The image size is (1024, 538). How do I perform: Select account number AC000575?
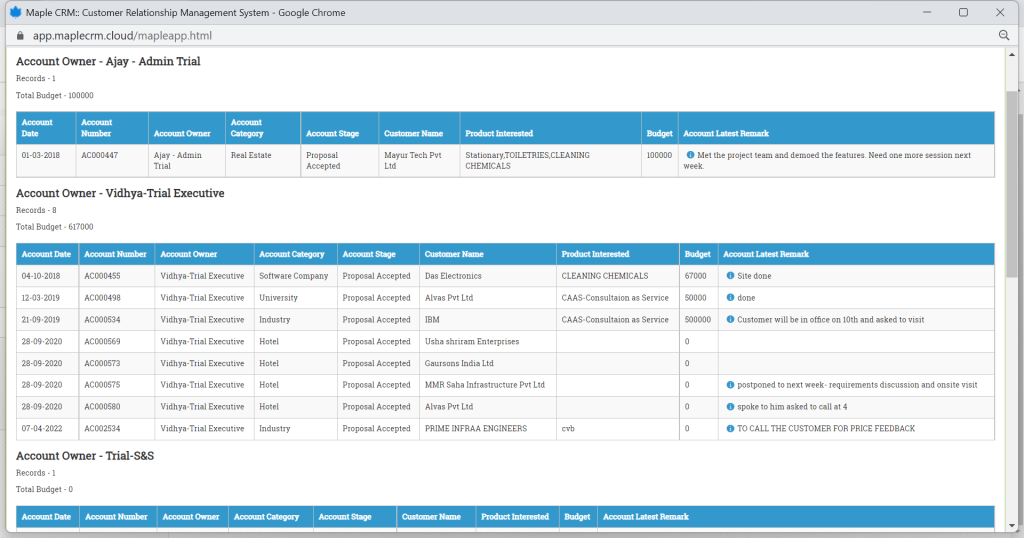(103, 385)
